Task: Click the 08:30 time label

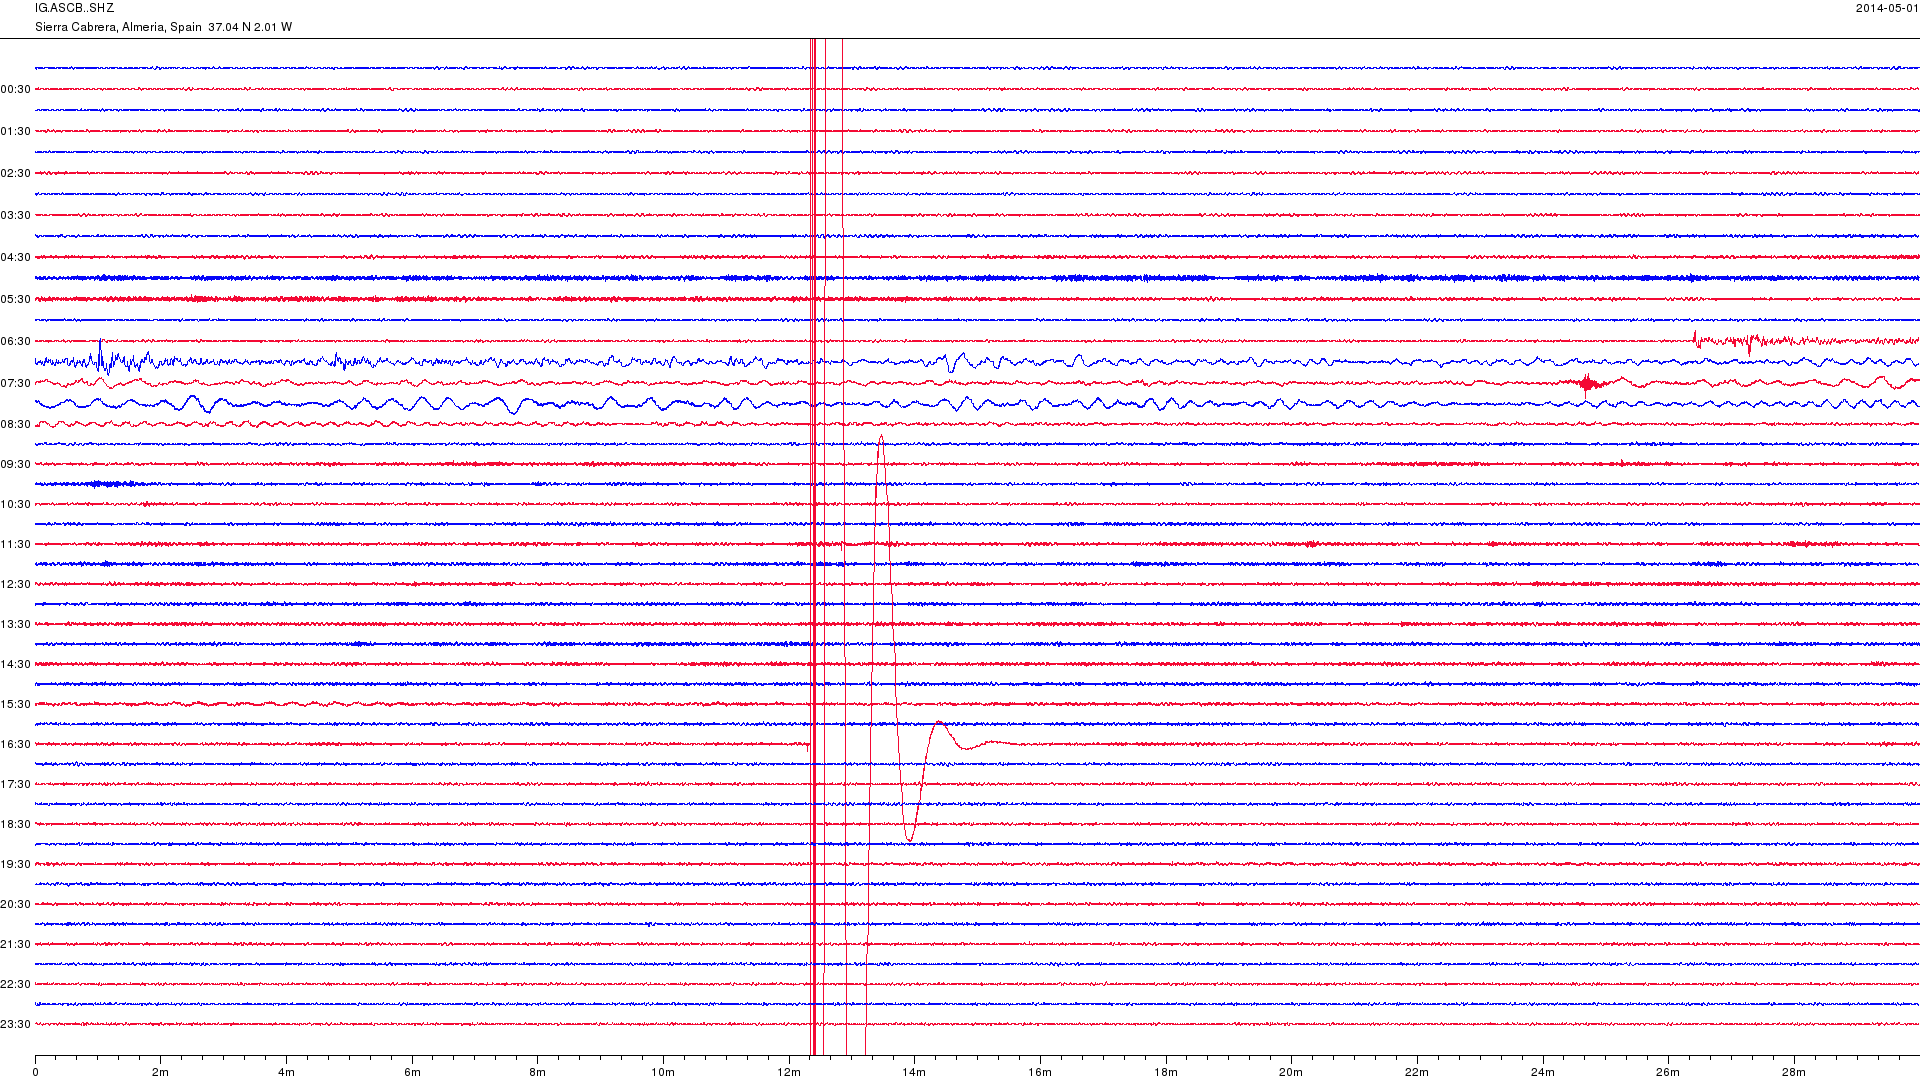Action: 16,425
